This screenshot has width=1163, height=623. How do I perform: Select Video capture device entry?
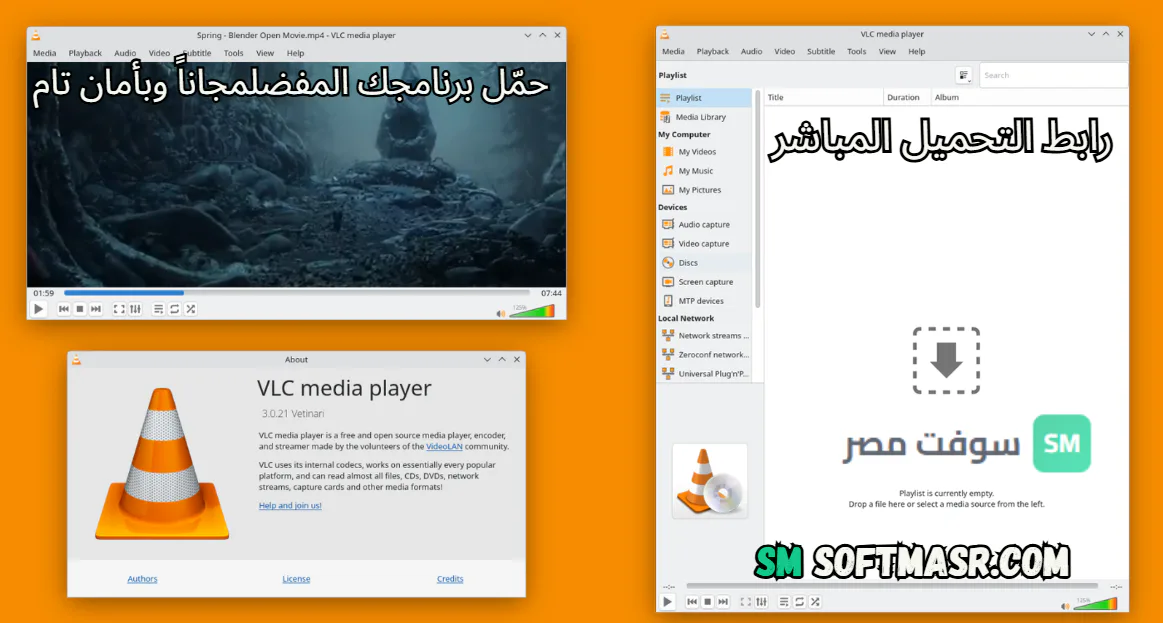point(704,243)
